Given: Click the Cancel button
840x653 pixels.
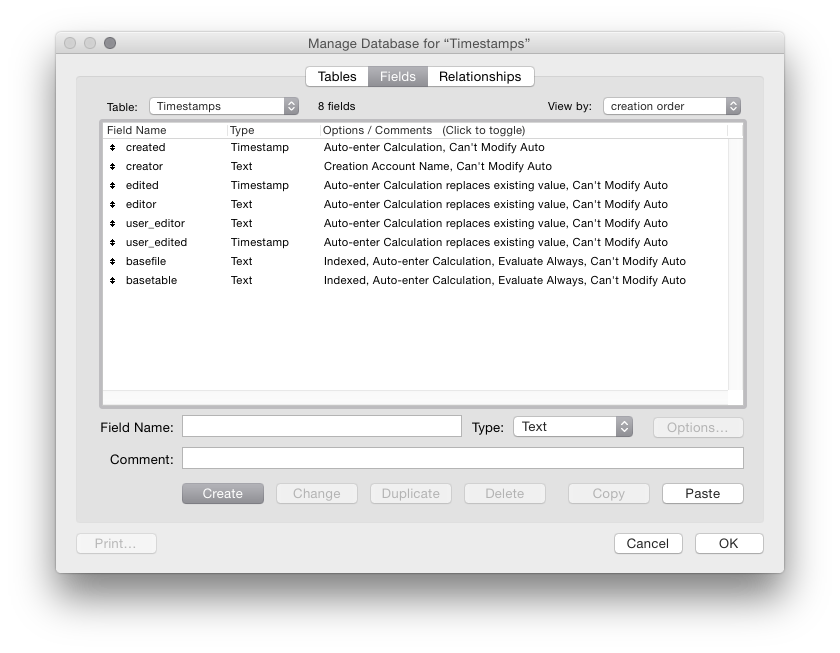Looking at the screenshot, I should pos(647,544).
